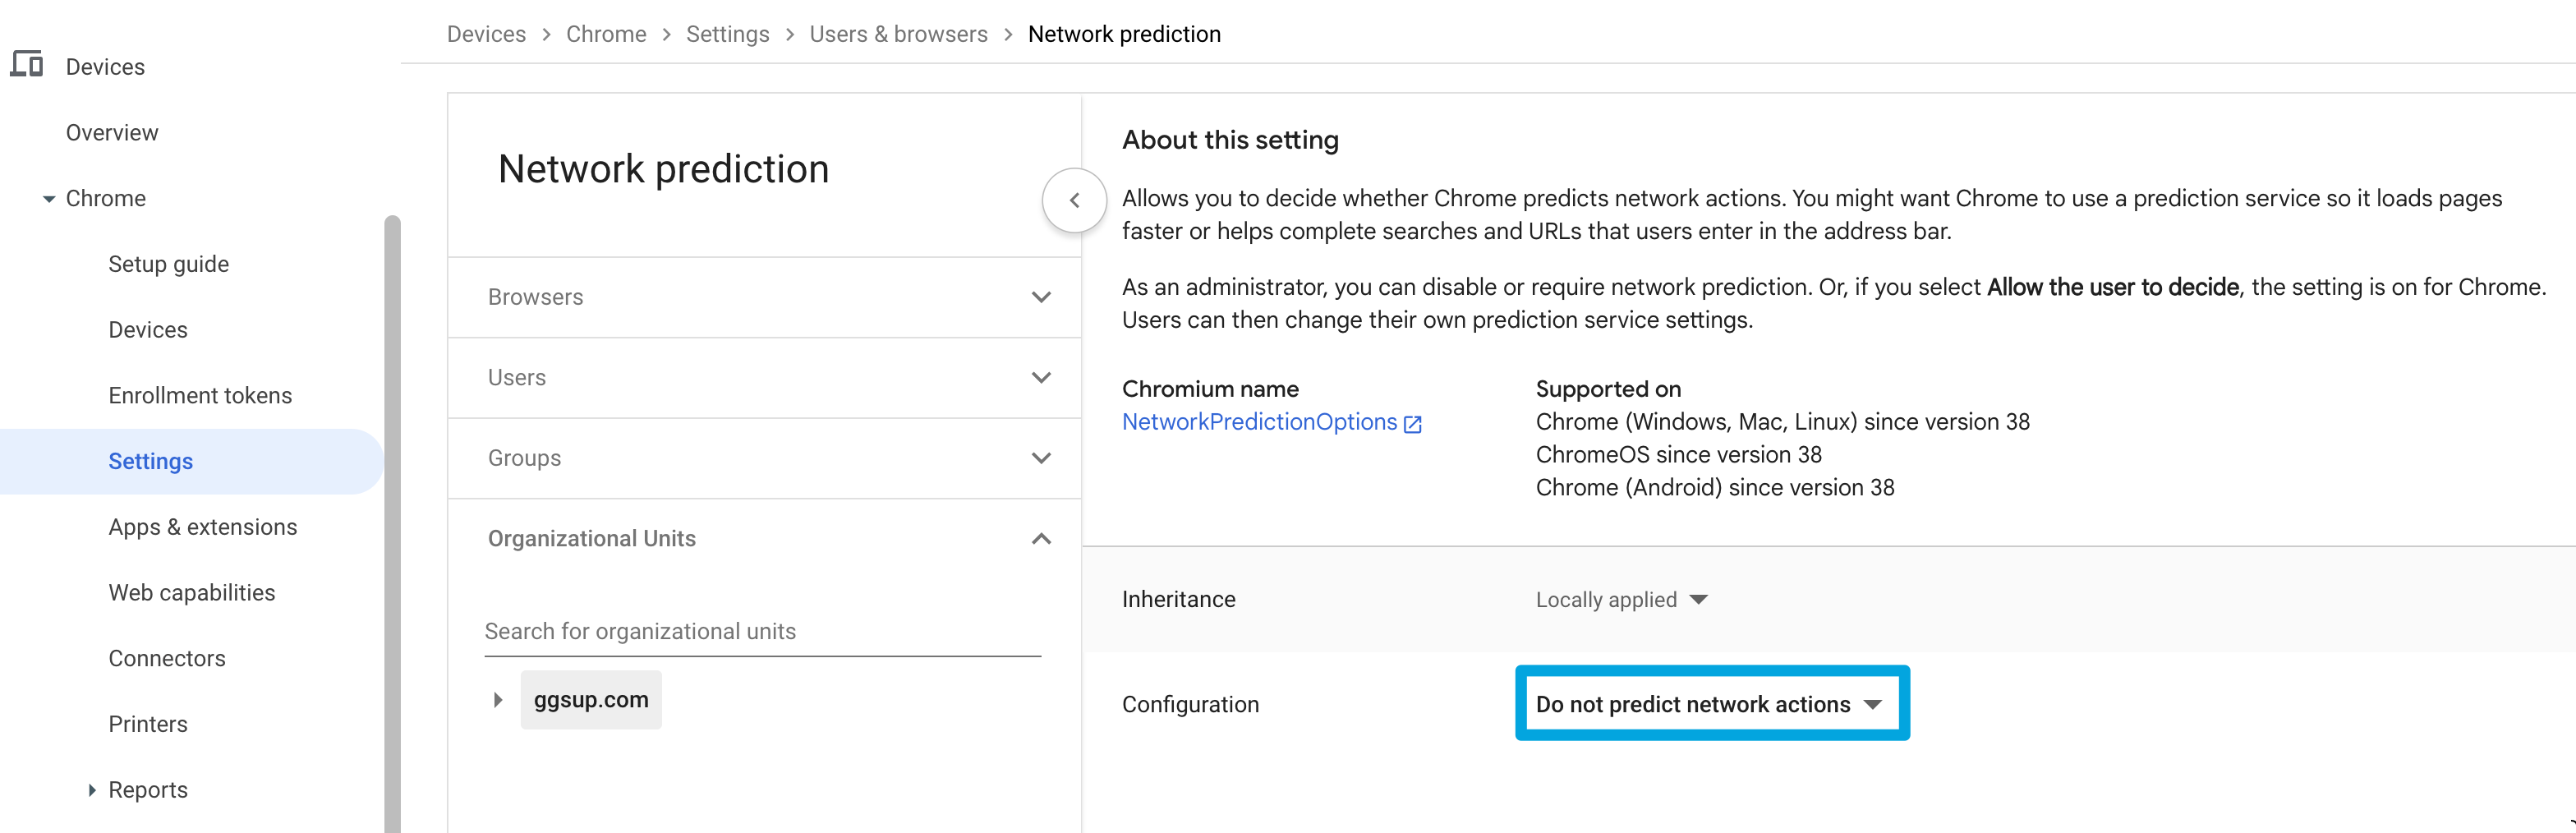Open the Settings breadcrumb item

tap(727, 33)
